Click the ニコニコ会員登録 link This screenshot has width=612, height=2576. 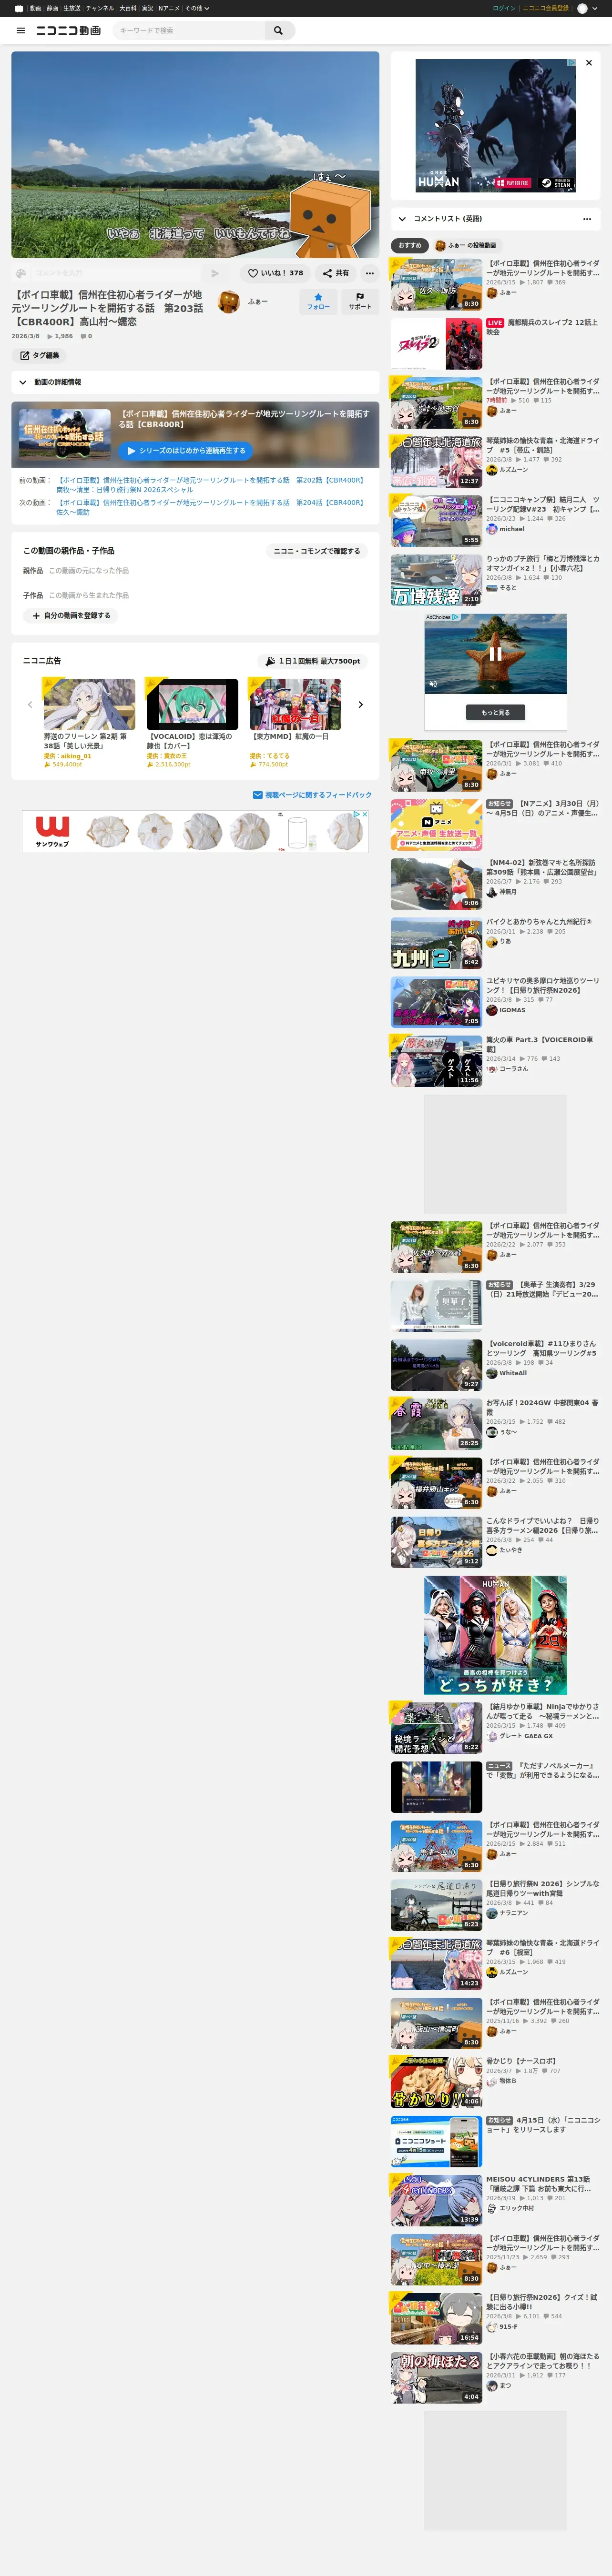click(546, 8)
